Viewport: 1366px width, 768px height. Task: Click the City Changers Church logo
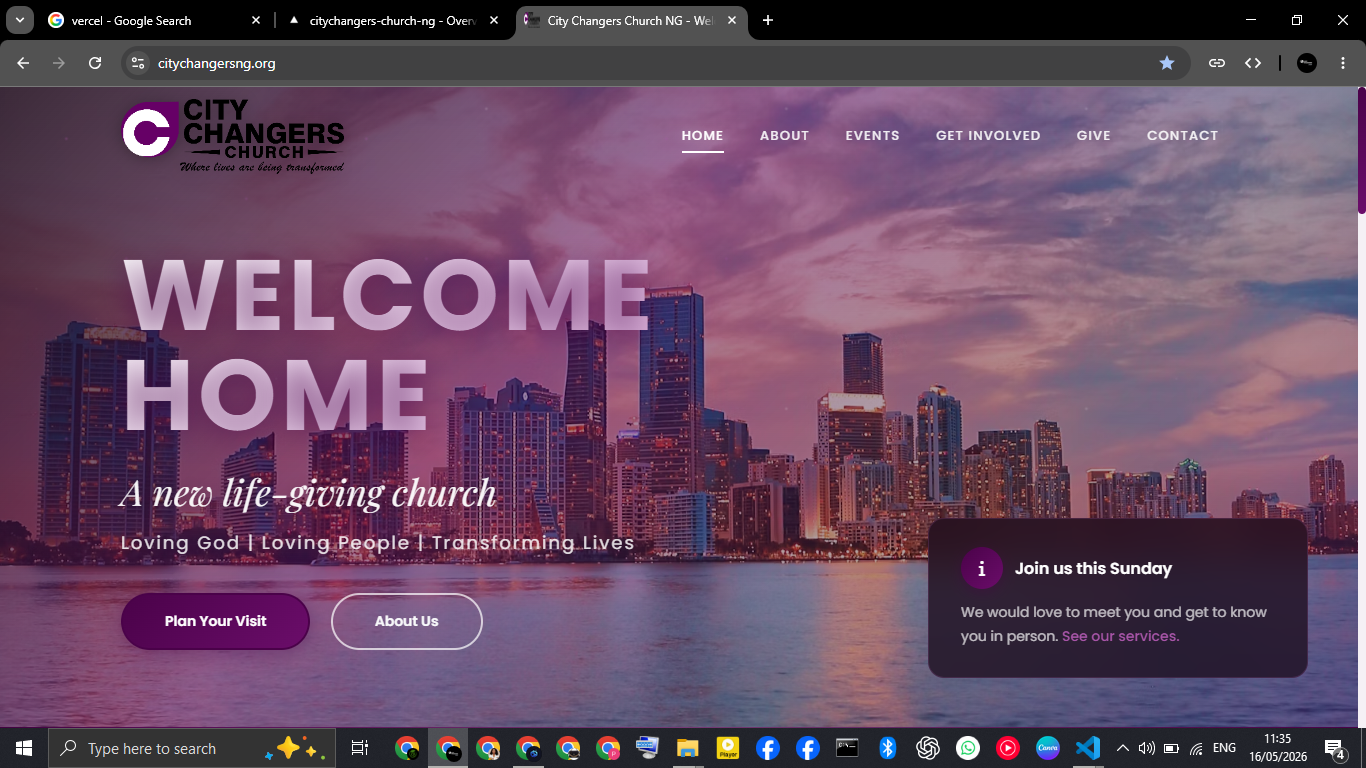click(233, 136)
